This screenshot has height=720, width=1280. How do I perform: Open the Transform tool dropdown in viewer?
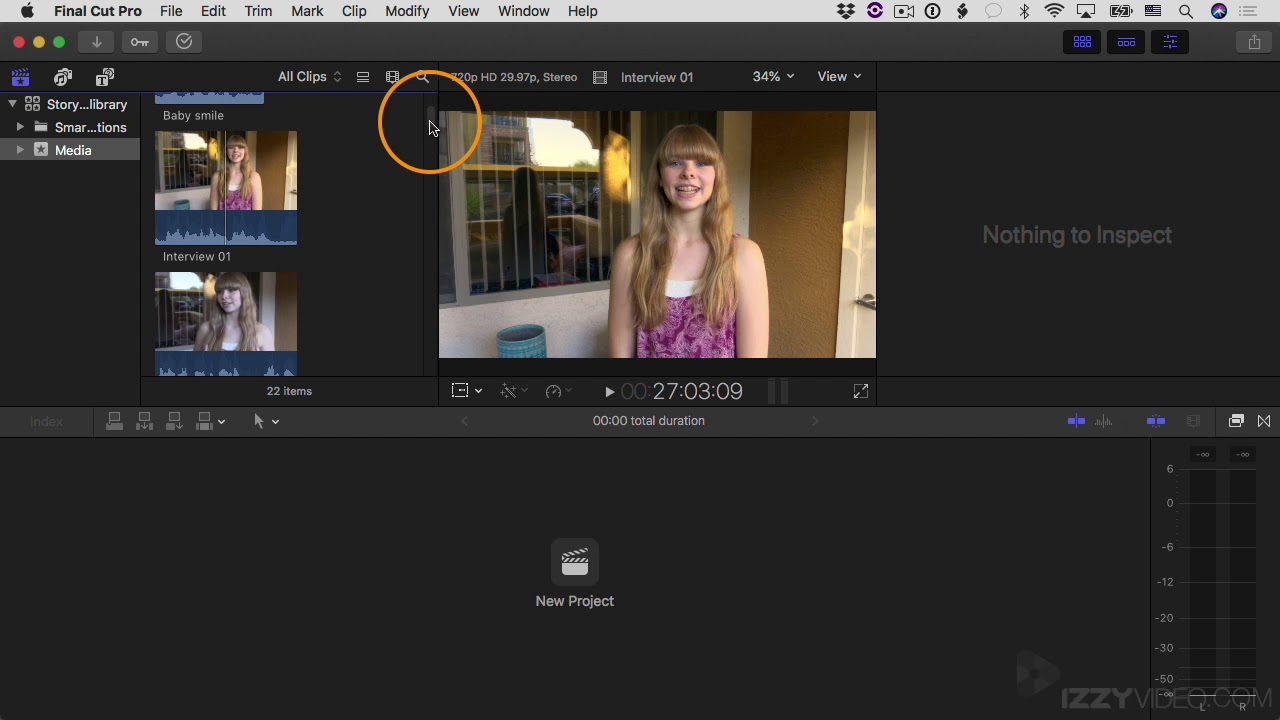(467, 391)
